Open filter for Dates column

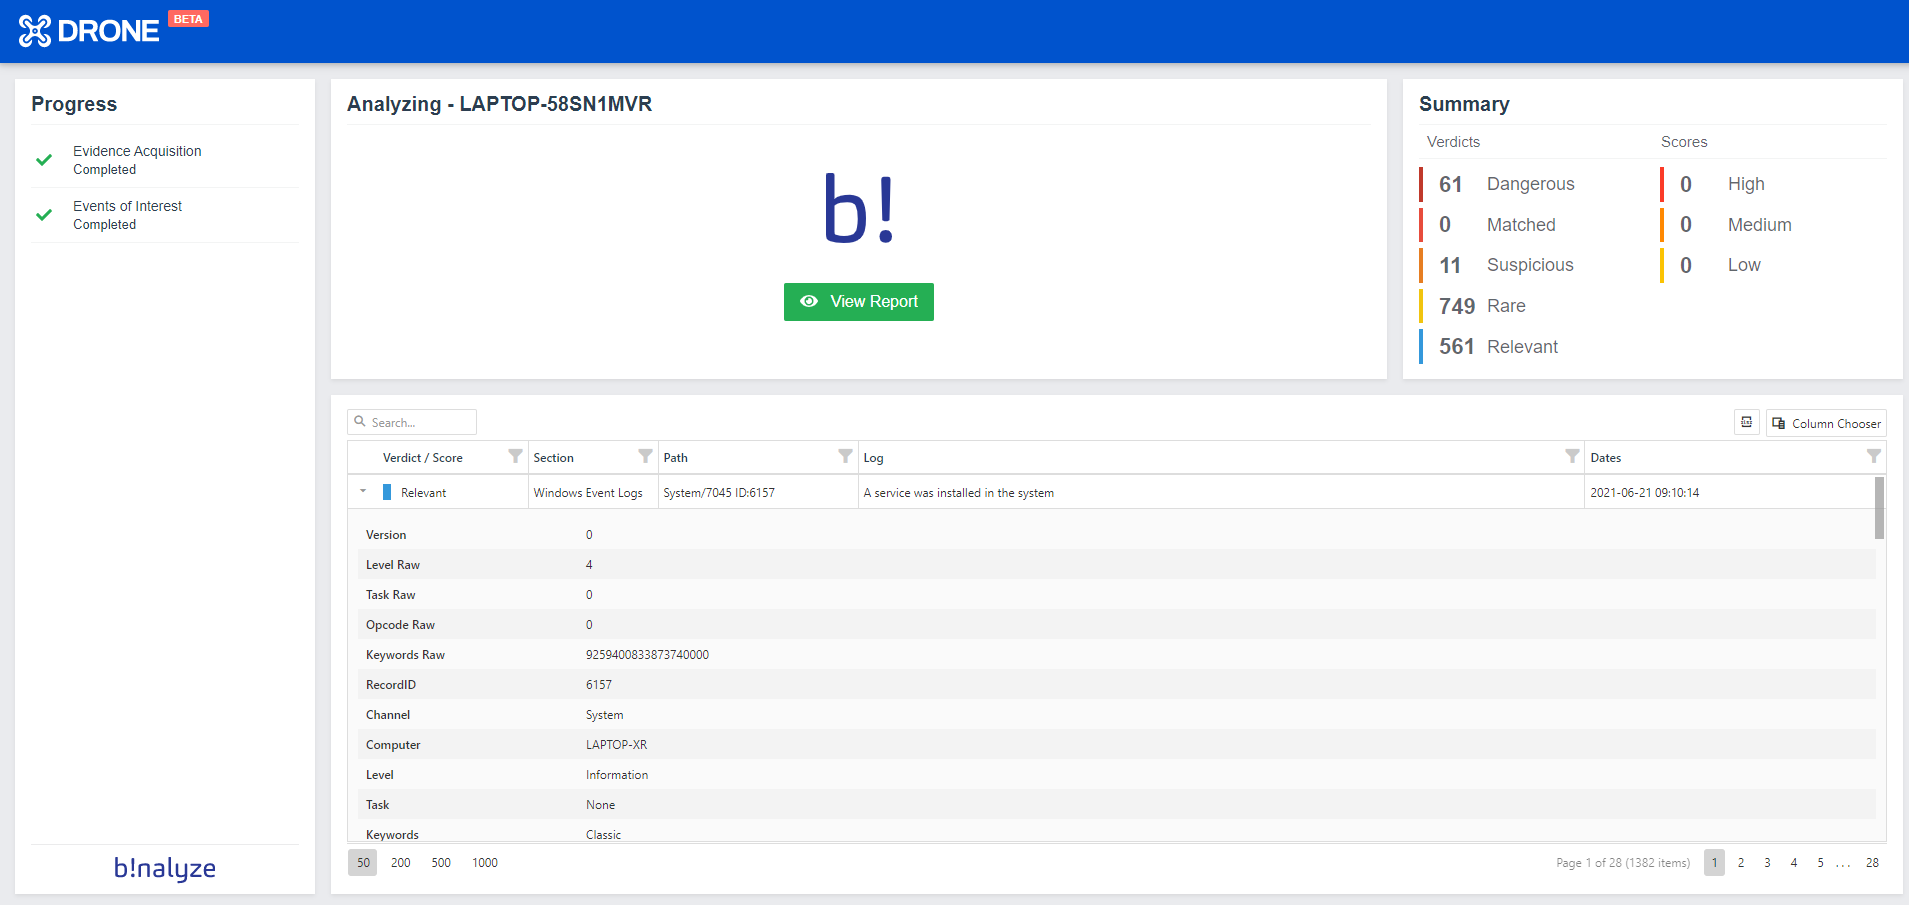[1873, 456]
